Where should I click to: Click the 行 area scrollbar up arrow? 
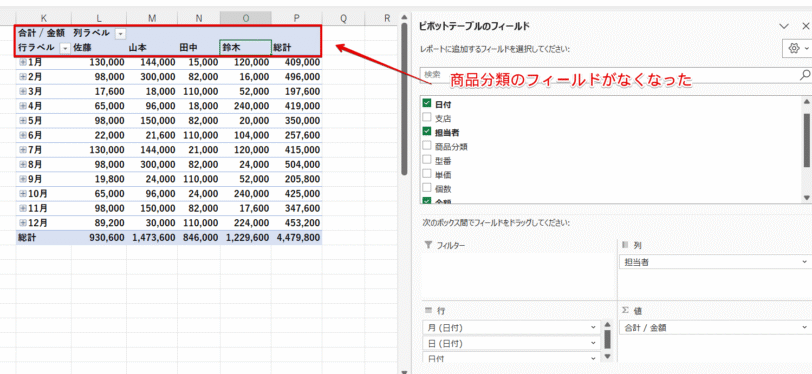pos(607,325)
